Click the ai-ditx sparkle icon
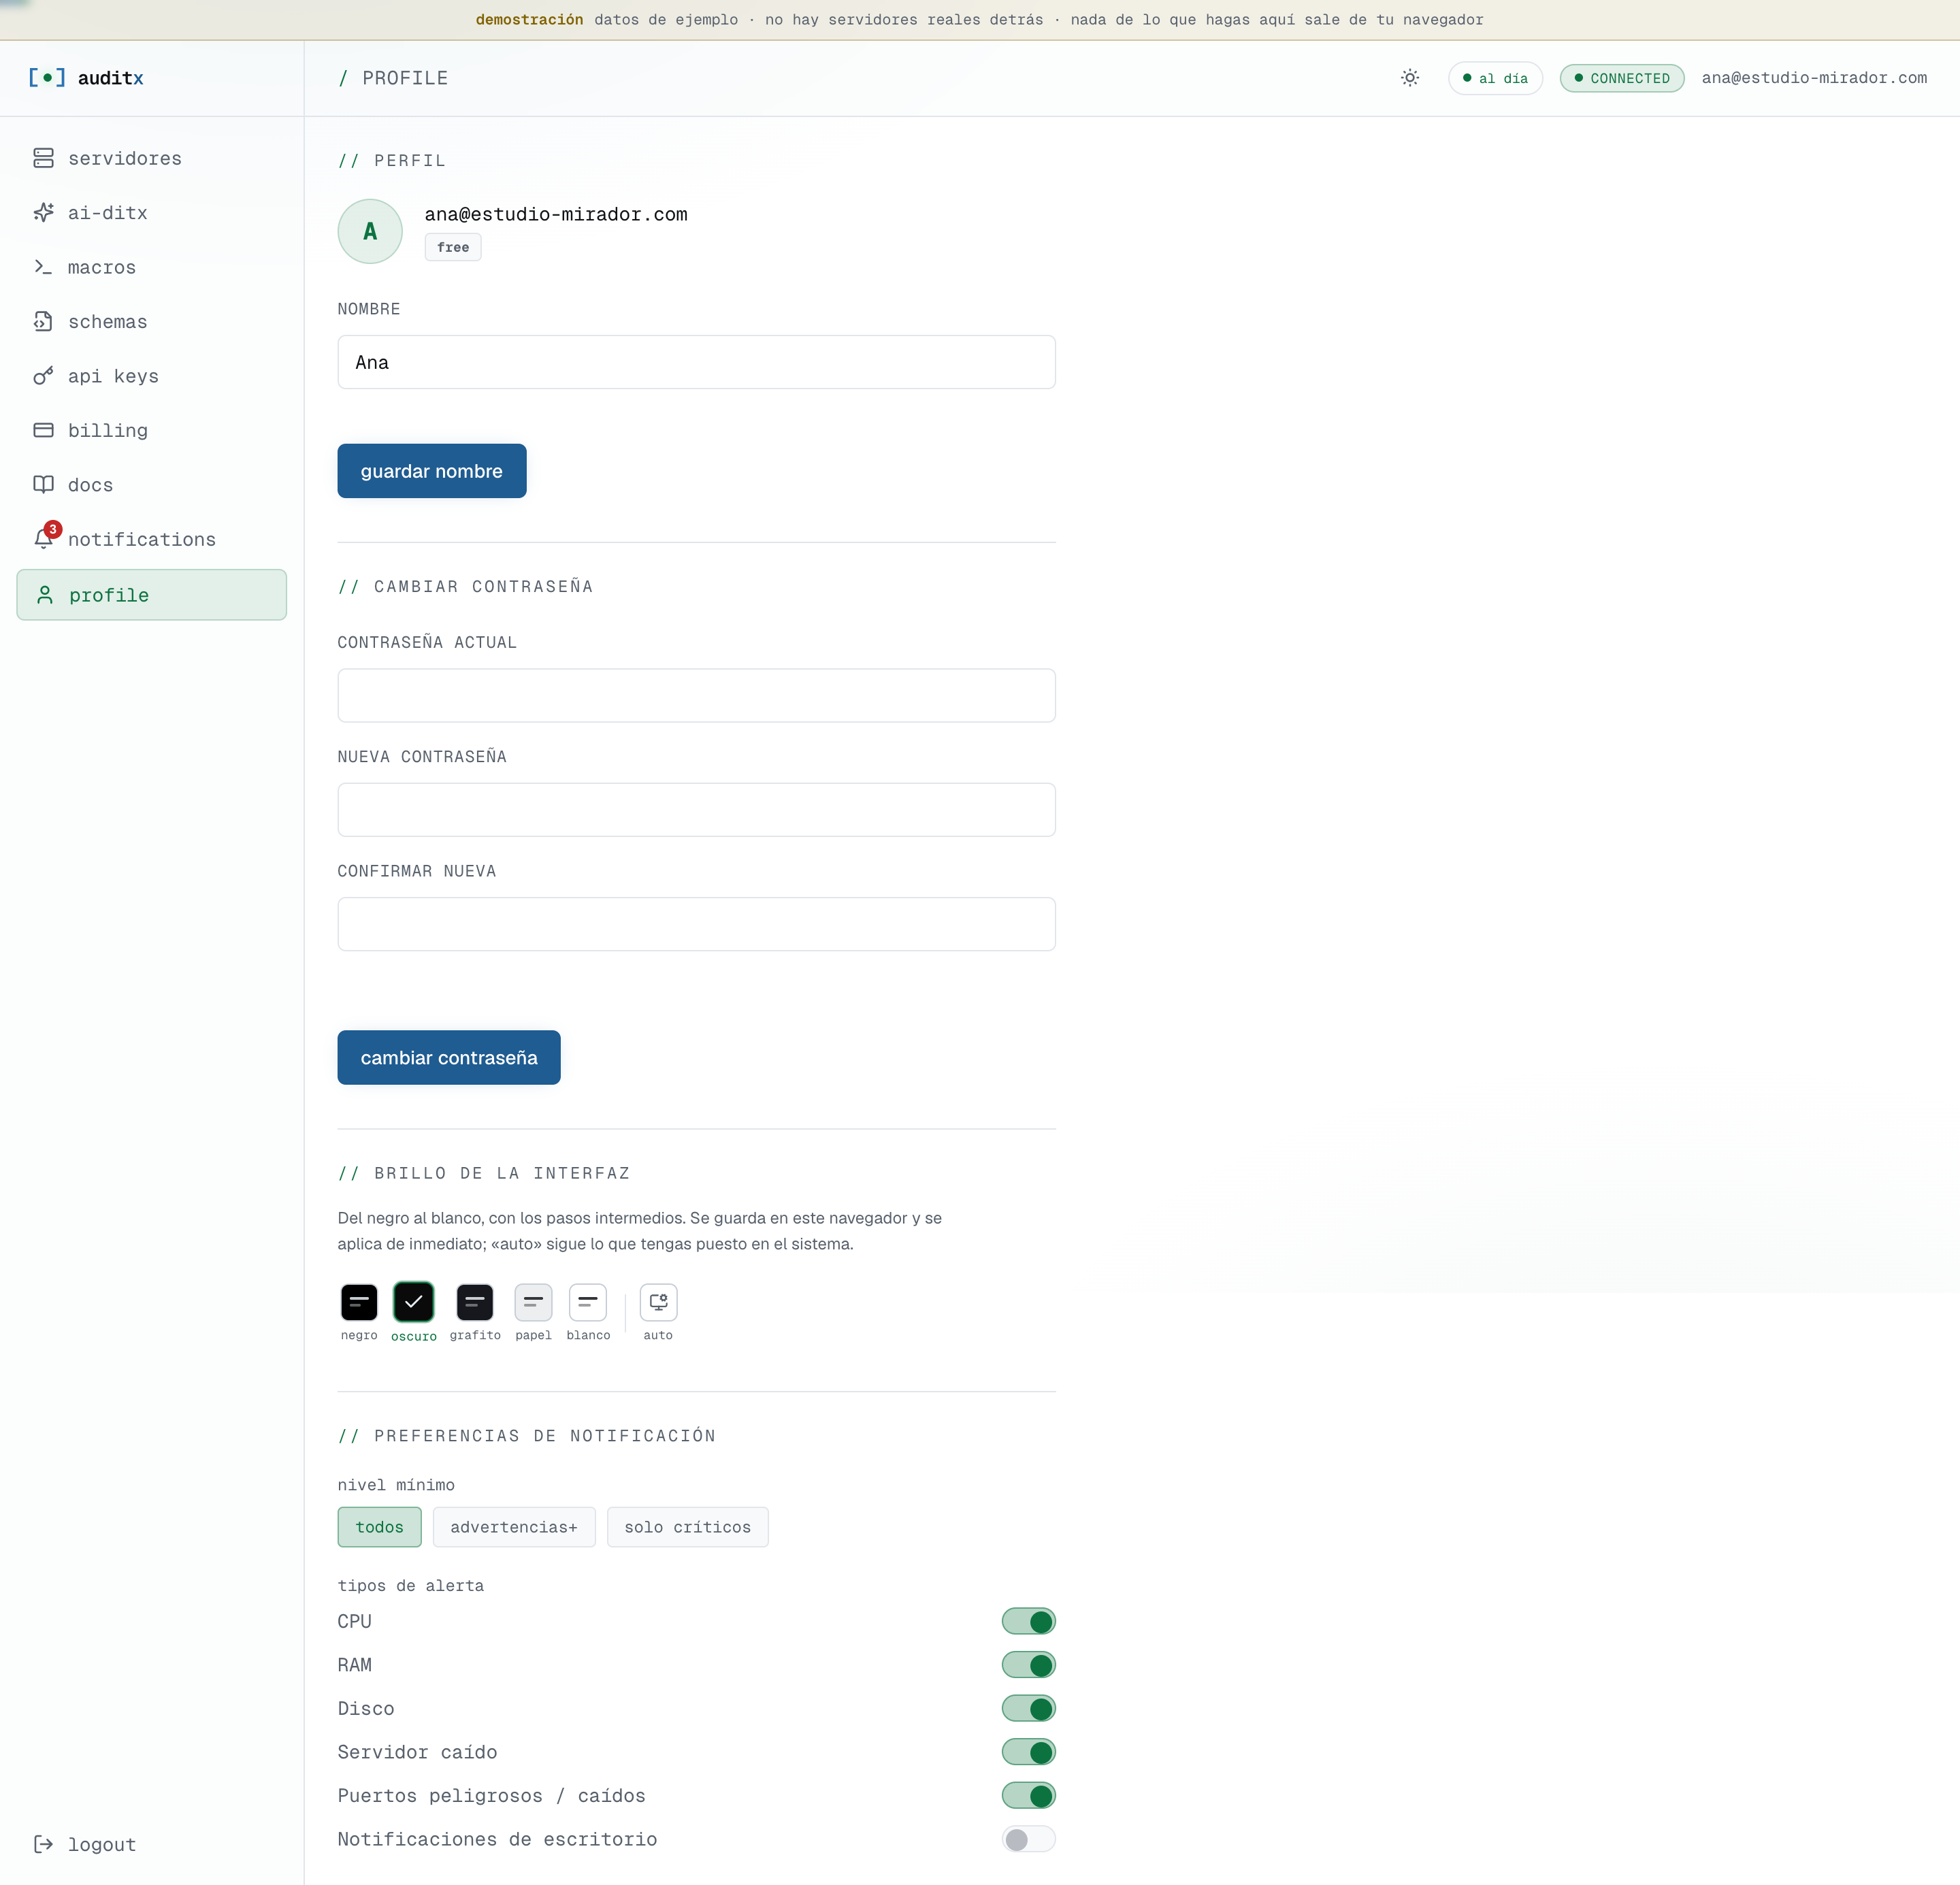This screenshot has height=1885, width=1960. point(43,212)
